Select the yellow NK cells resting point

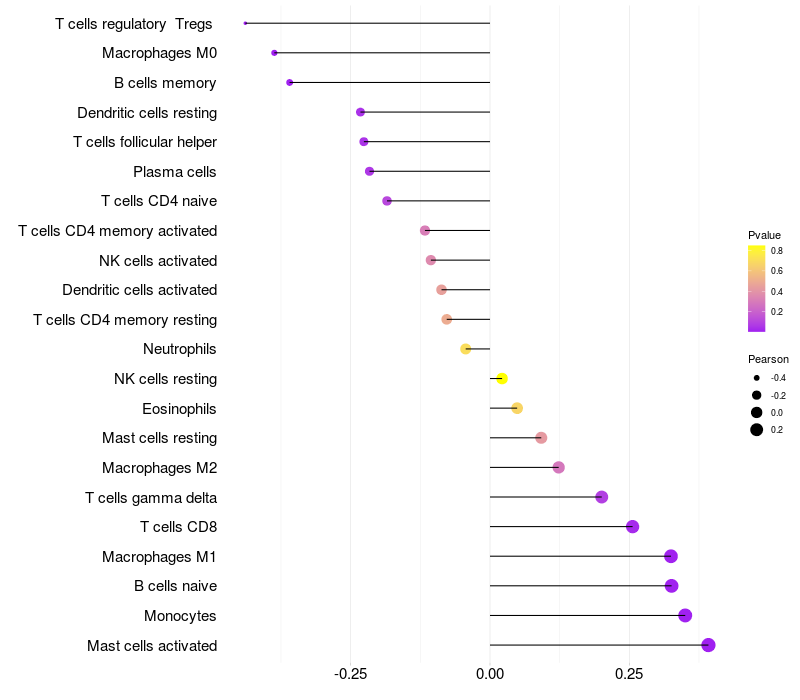[x=502, y=379]
